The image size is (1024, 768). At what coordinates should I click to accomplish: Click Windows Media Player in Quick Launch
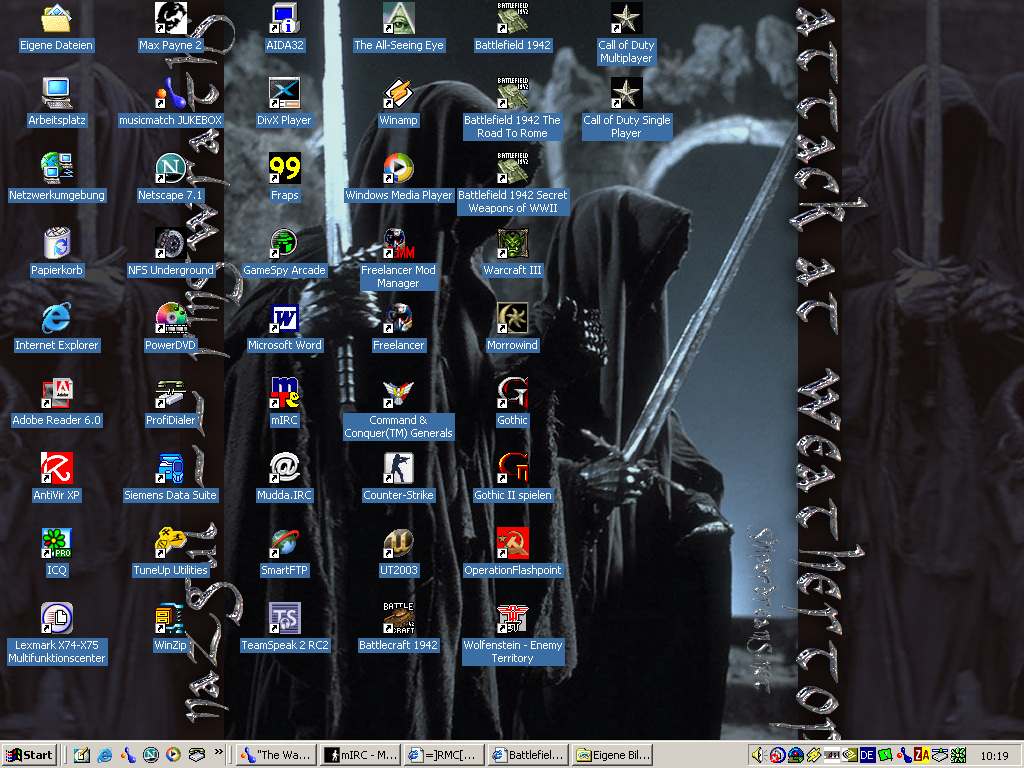tap(174, 755)
